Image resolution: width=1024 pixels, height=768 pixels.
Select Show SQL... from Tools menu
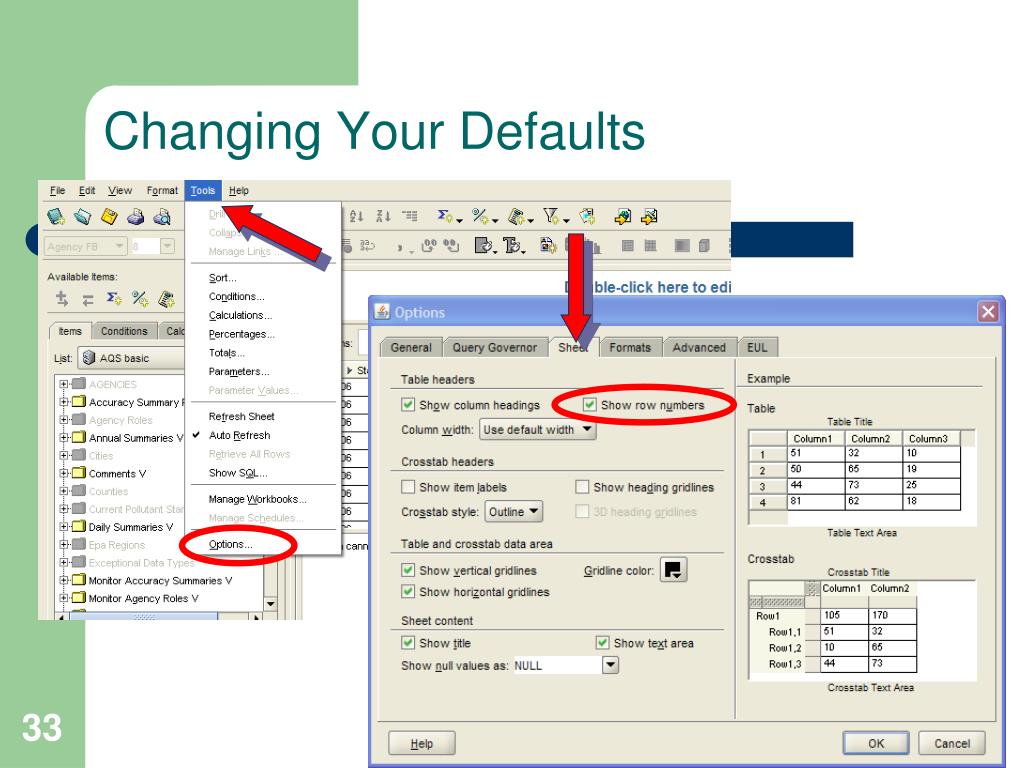pyautogui.click(x=238, y=473)
